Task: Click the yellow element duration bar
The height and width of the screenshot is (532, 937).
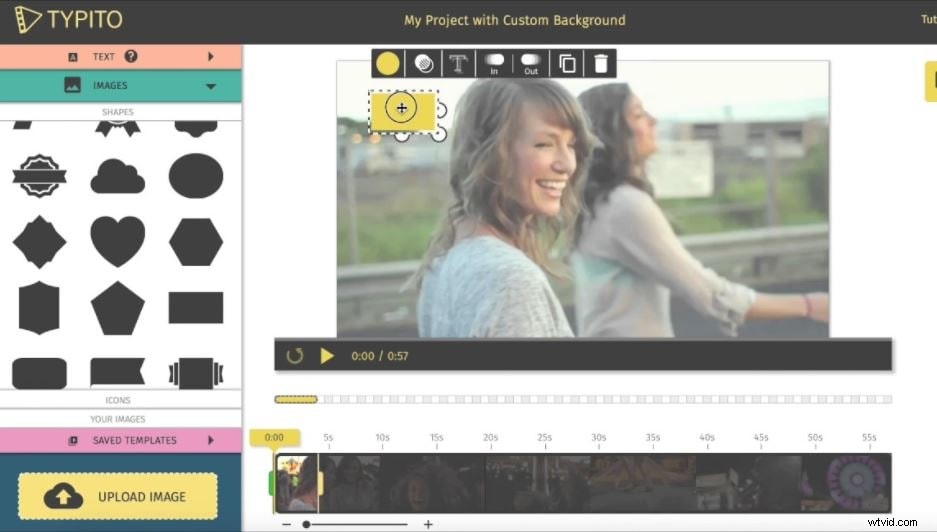Action: tap(296, 399)
